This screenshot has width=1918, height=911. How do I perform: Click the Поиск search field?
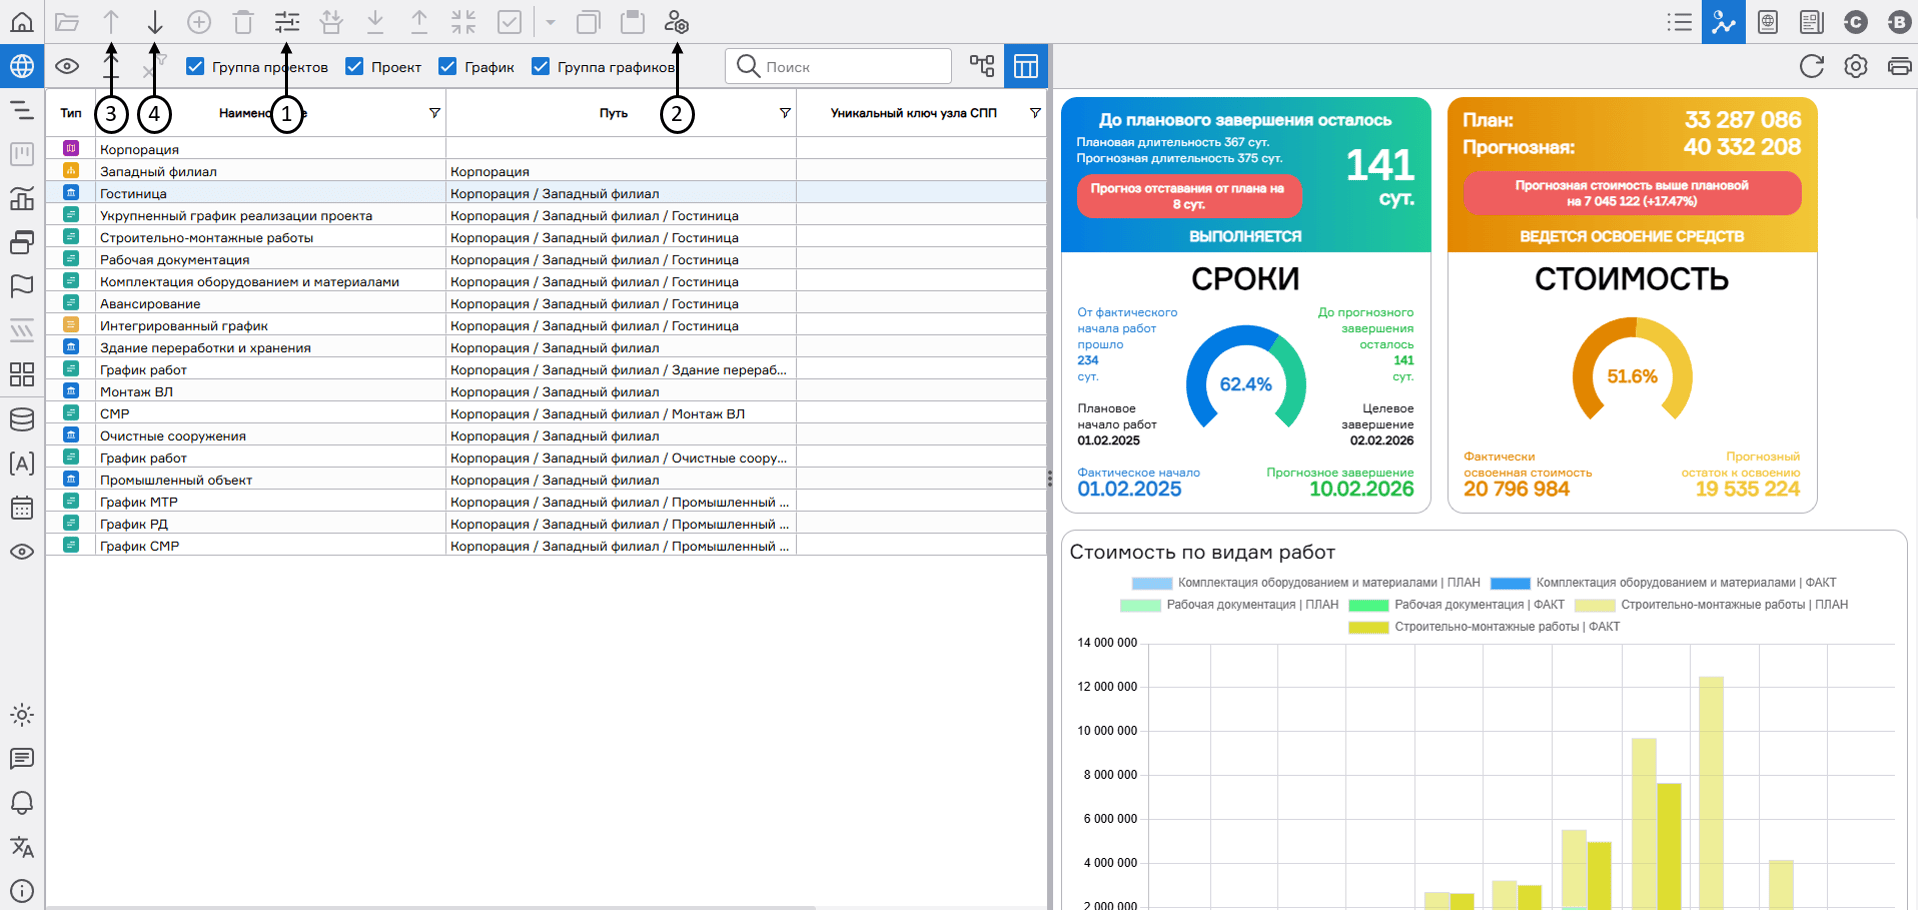850,67
